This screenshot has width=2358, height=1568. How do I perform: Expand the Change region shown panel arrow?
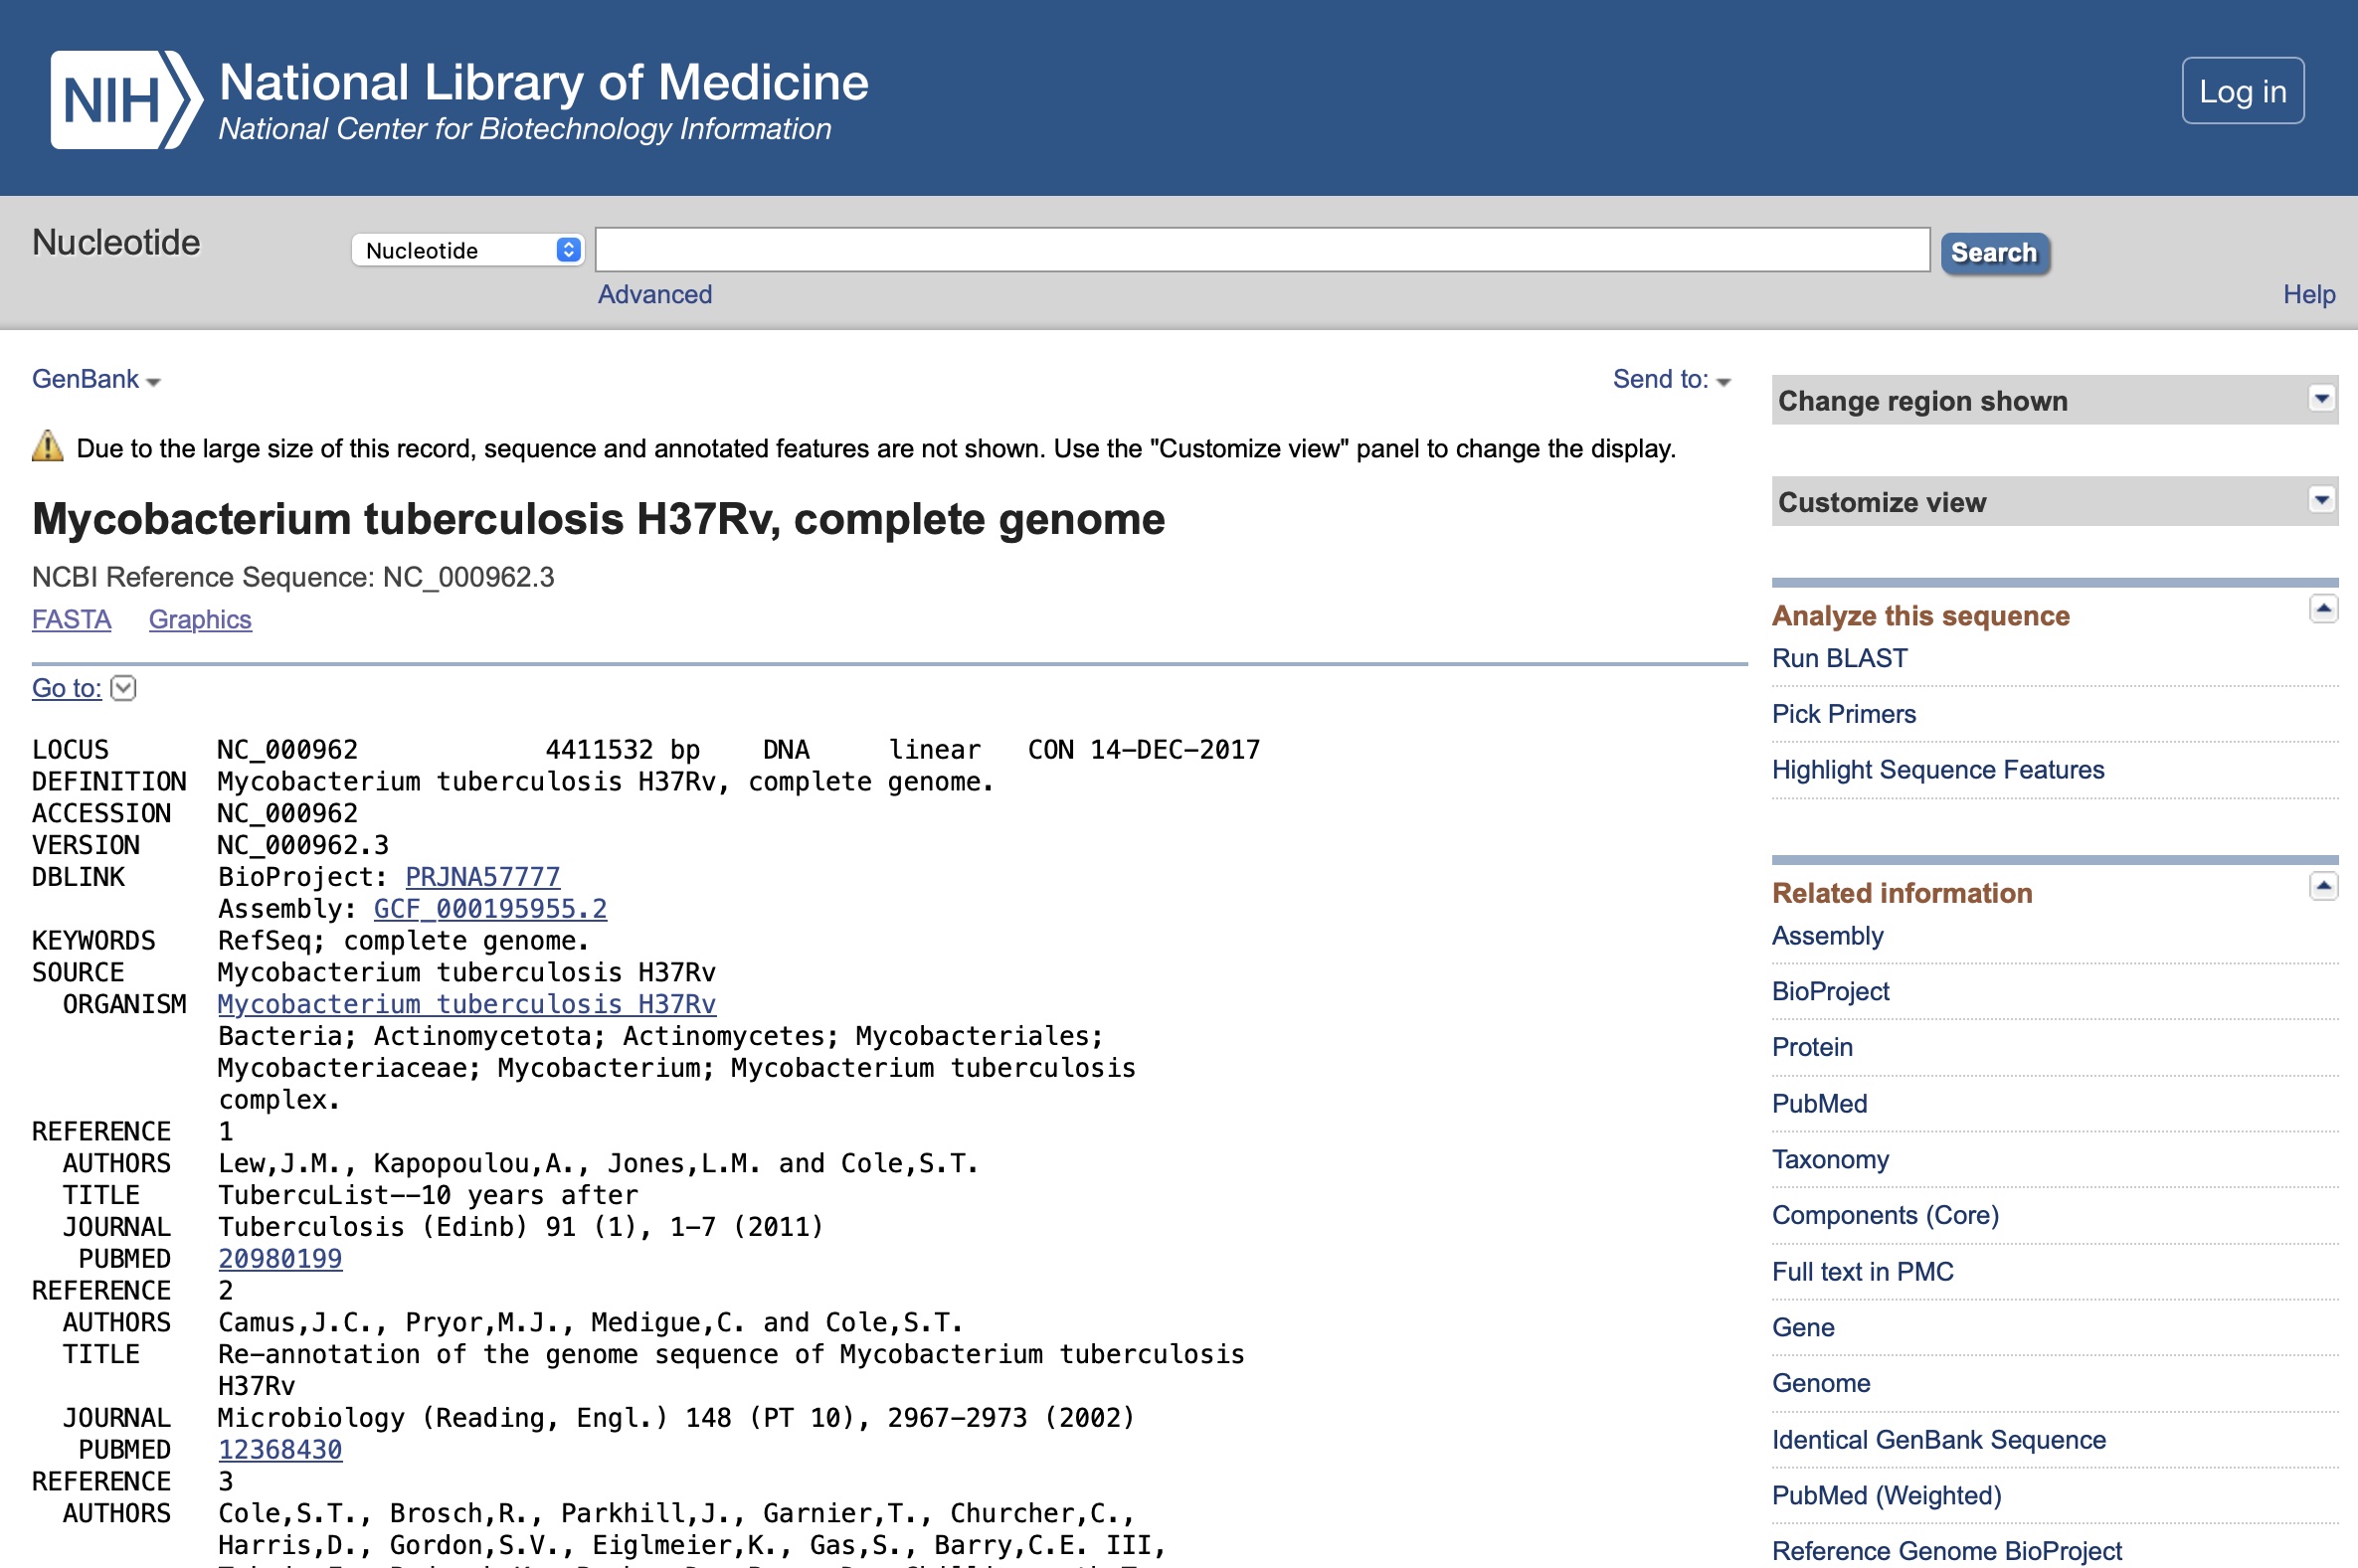click(2320, 399)
